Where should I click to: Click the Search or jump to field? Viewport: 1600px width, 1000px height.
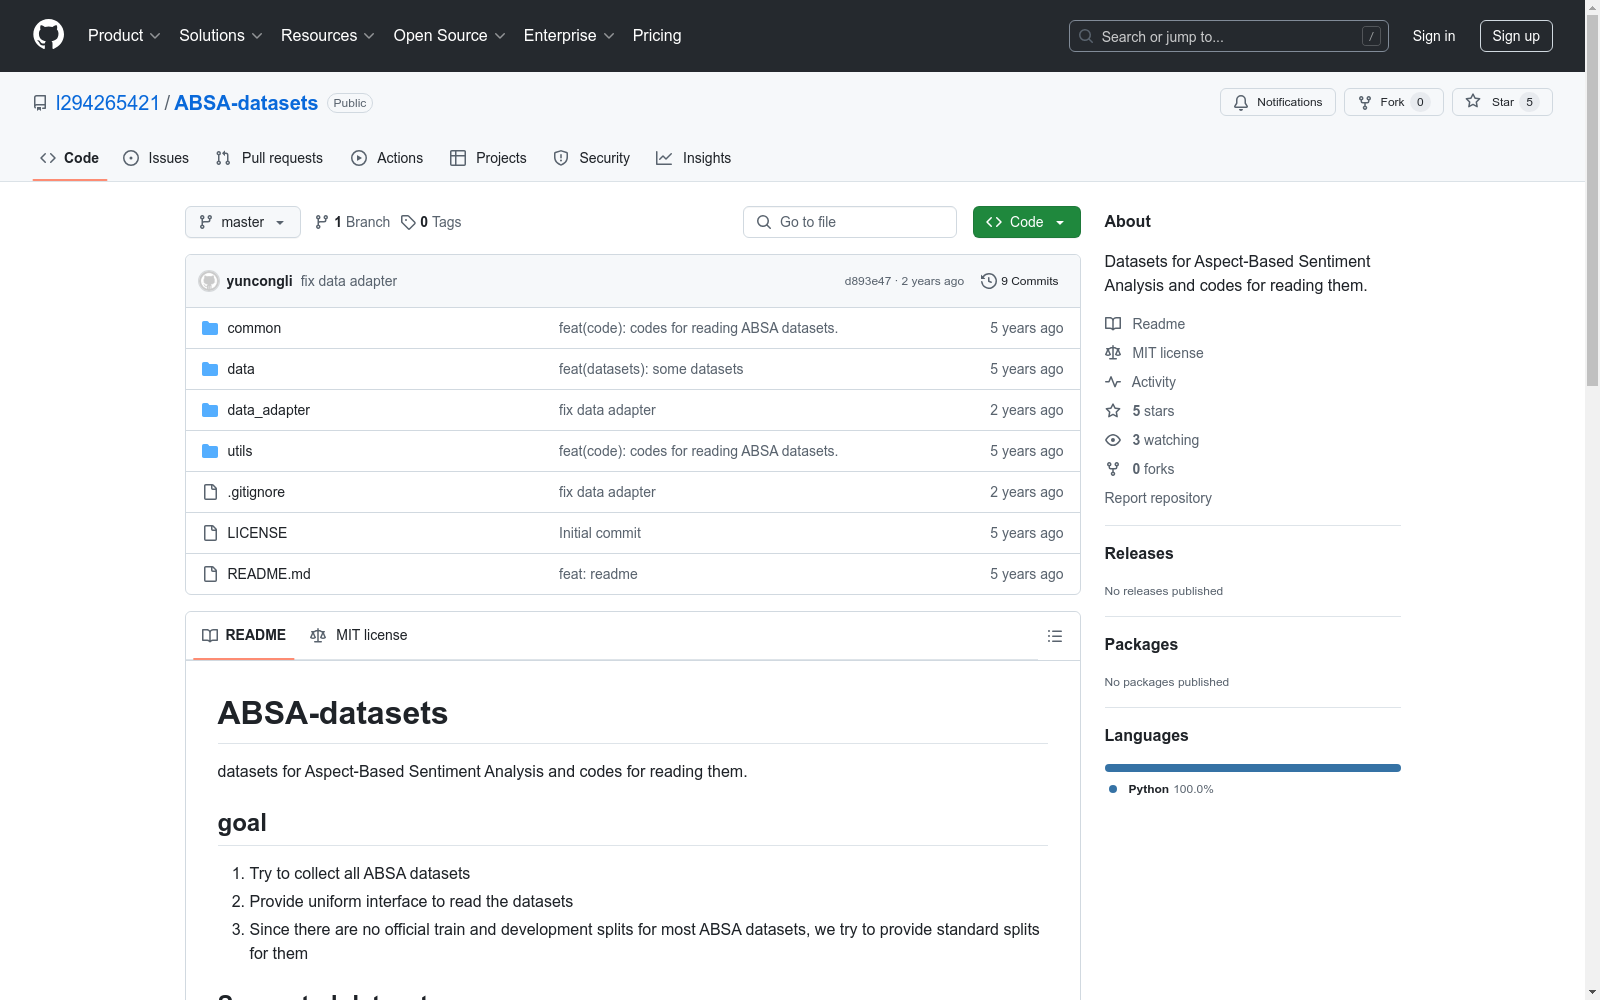1229,36
